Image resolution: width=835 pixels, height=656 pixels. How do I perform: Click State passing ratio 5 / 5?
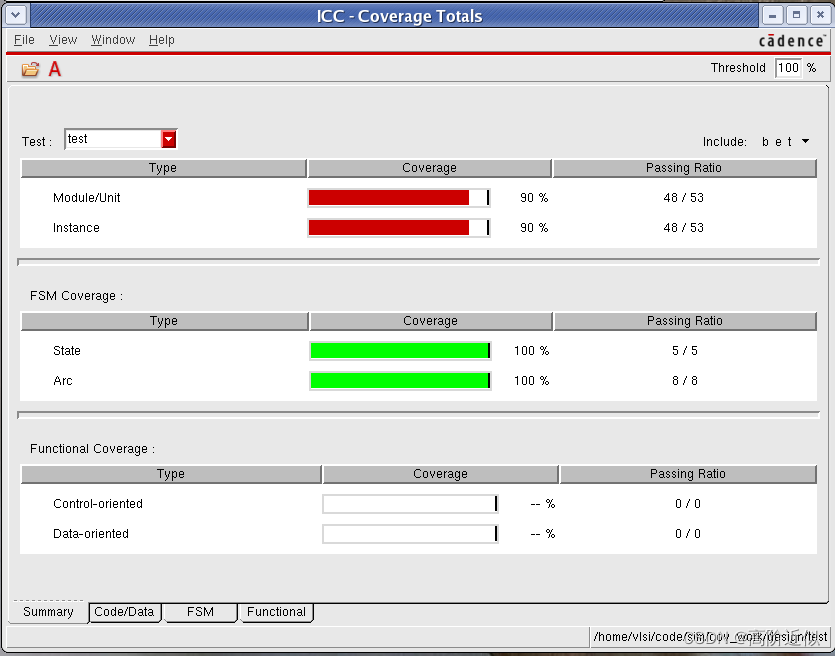(x=685, y=350)
